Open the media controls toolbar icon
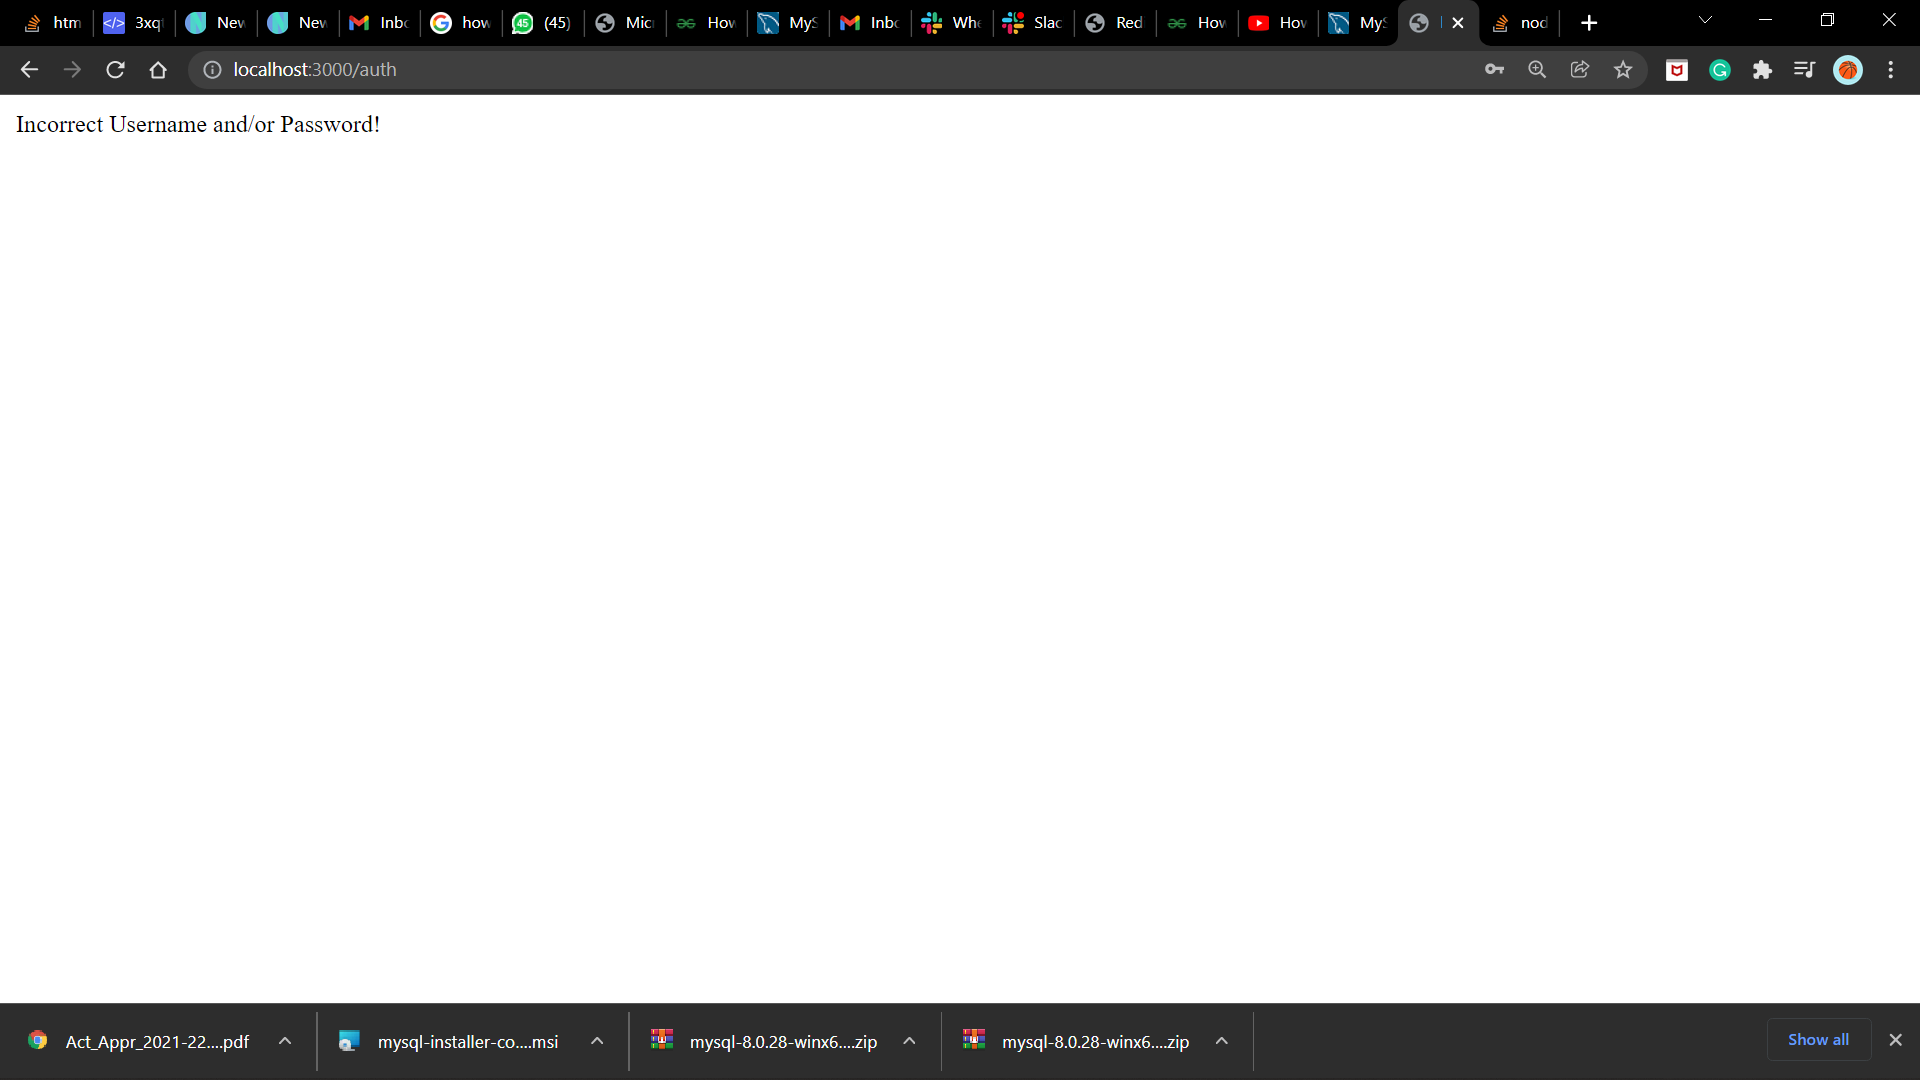Viewport: 1920px width, 1080px height. pos(1804,70)
